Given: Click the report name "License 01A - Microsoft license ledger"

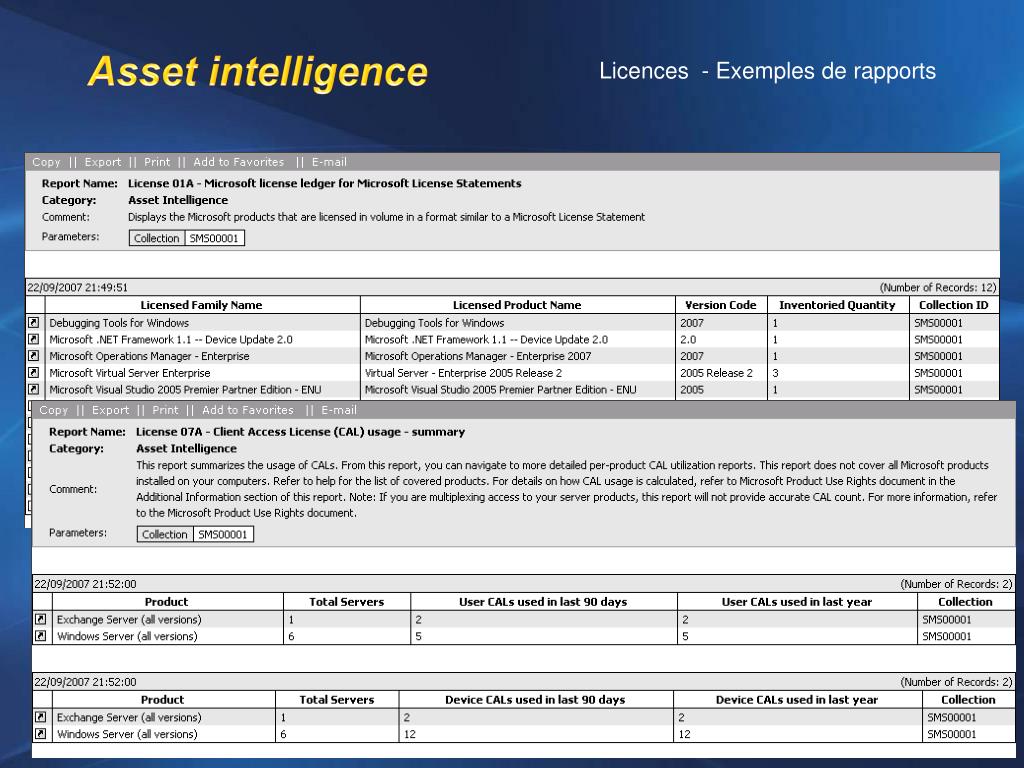Looking at the screenshot, I should point(325,184).
